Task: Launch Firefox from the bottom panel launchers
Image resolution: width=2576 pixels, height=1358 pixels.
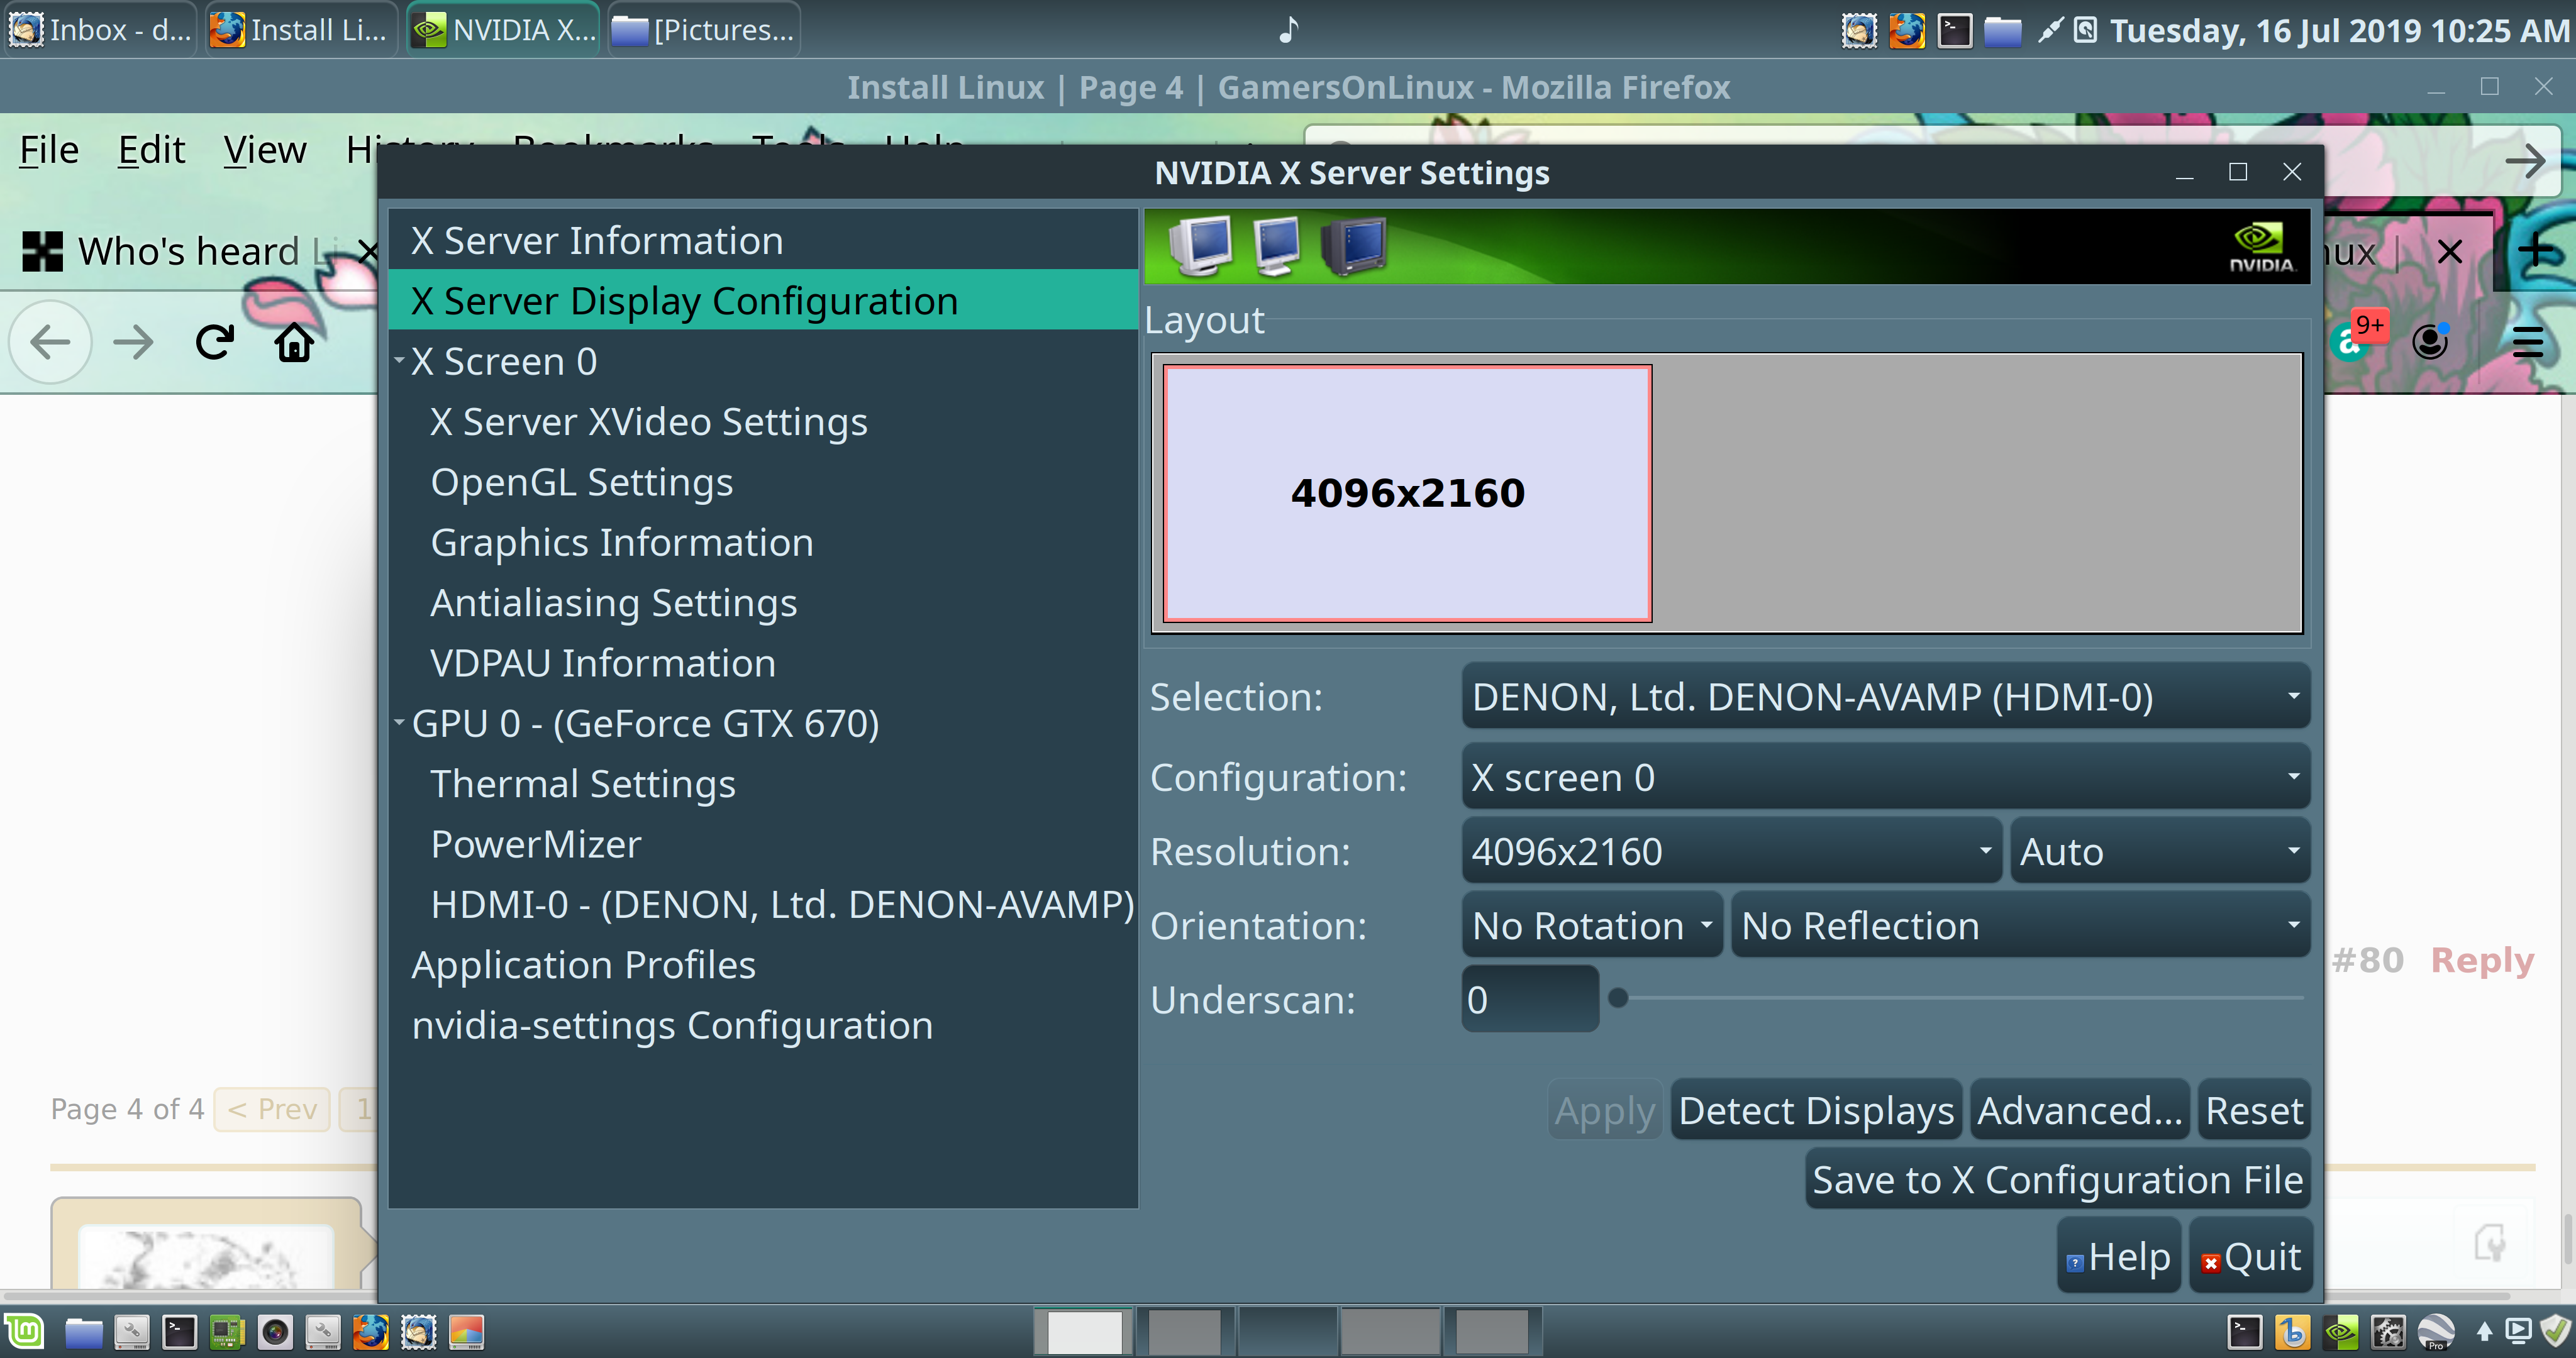Action: [x=370, y=1332]
